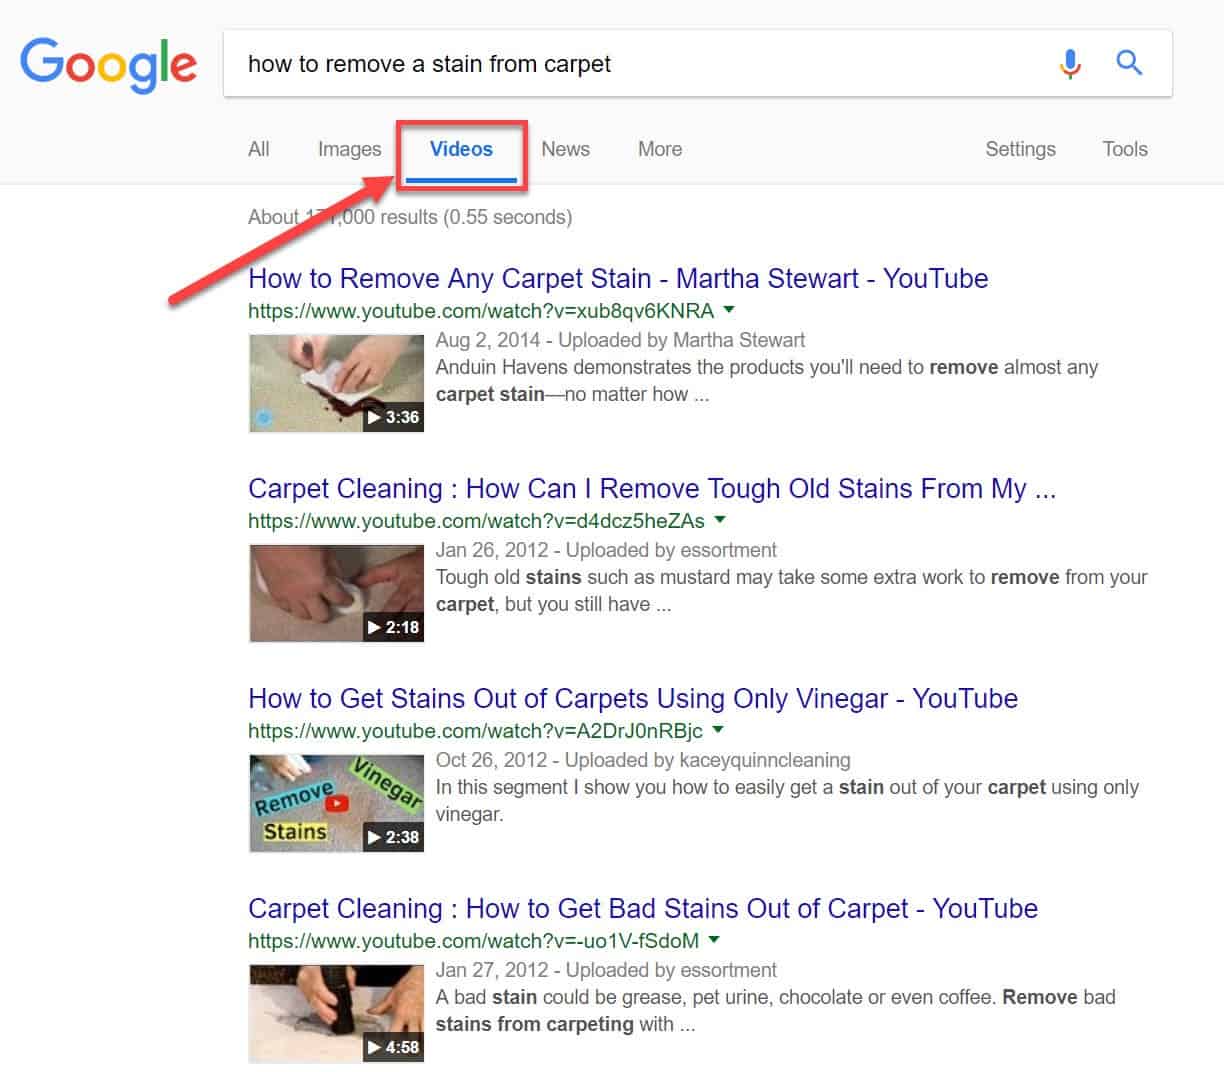Click "Aug 2, 2014 - Uploaded by Martha Stewart"

point(620,340)
